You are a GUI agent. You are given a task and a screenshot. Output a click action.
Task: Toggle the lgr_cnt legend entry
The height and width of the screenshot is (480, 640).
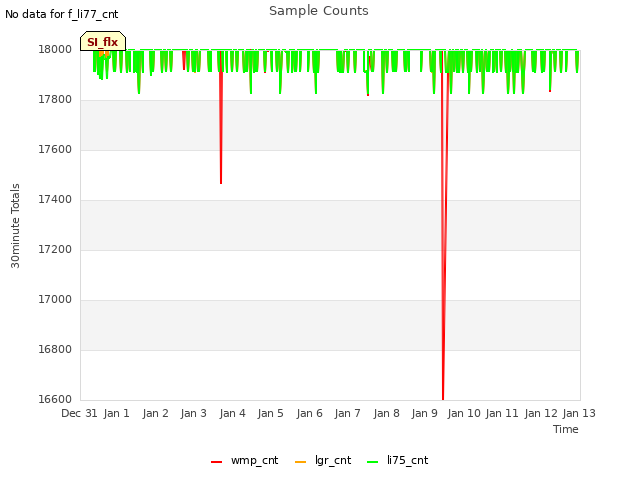tap(323, 460)
